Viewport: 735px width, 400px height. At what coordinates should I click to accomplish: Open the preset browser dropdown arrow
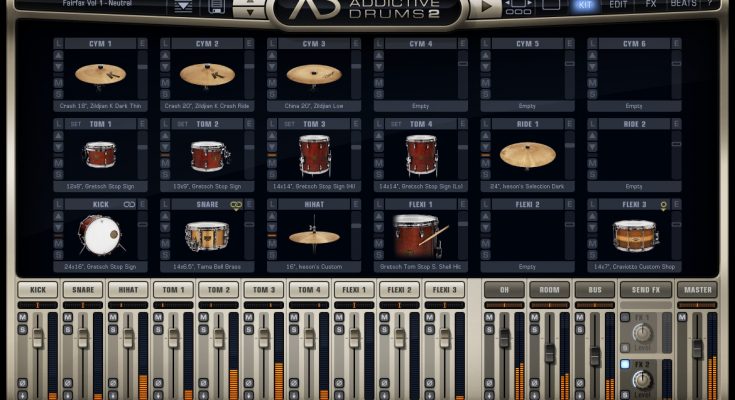pyautogui.click(x=183, y=7)
